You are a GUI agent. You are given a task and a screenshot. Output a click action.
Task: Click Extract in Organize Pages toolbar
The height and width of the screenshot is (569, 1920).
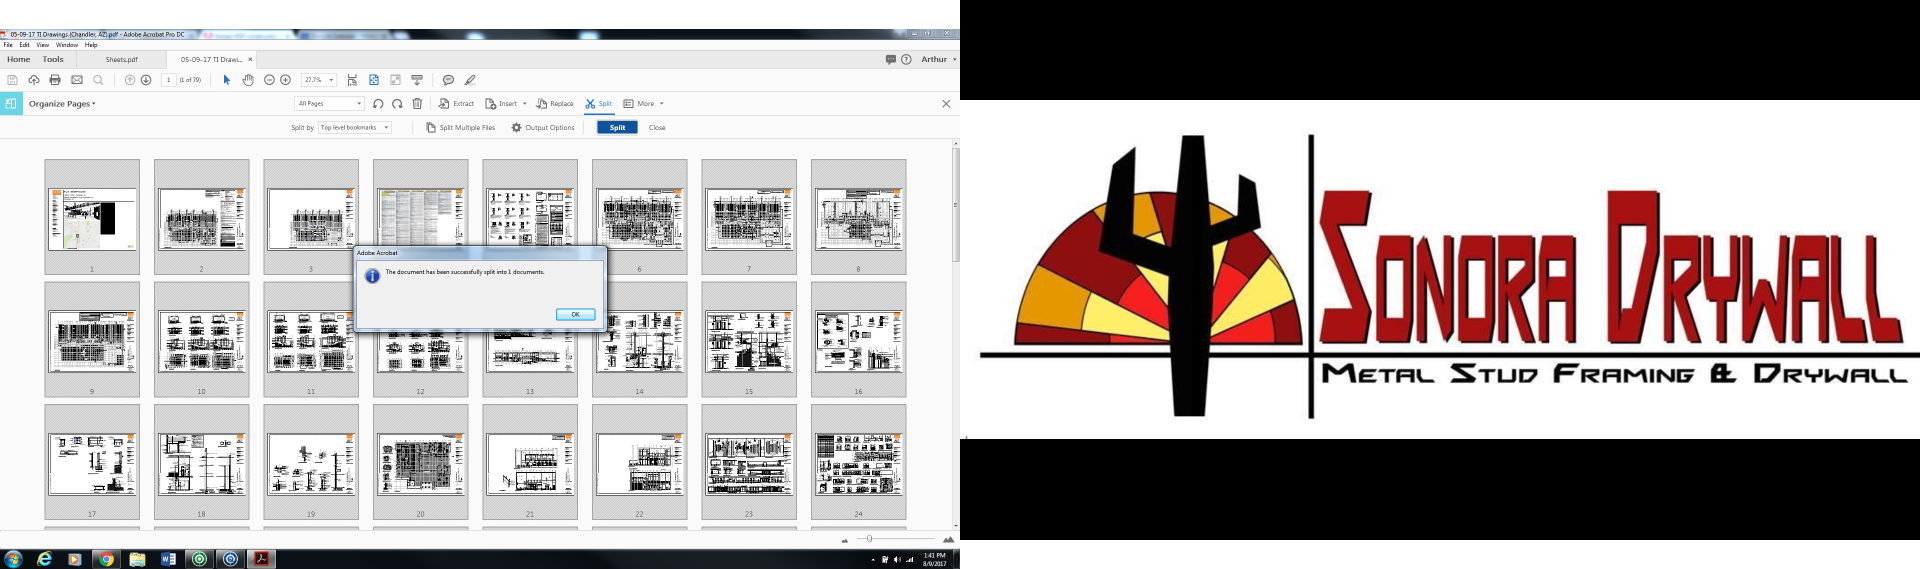click(456, 104)
